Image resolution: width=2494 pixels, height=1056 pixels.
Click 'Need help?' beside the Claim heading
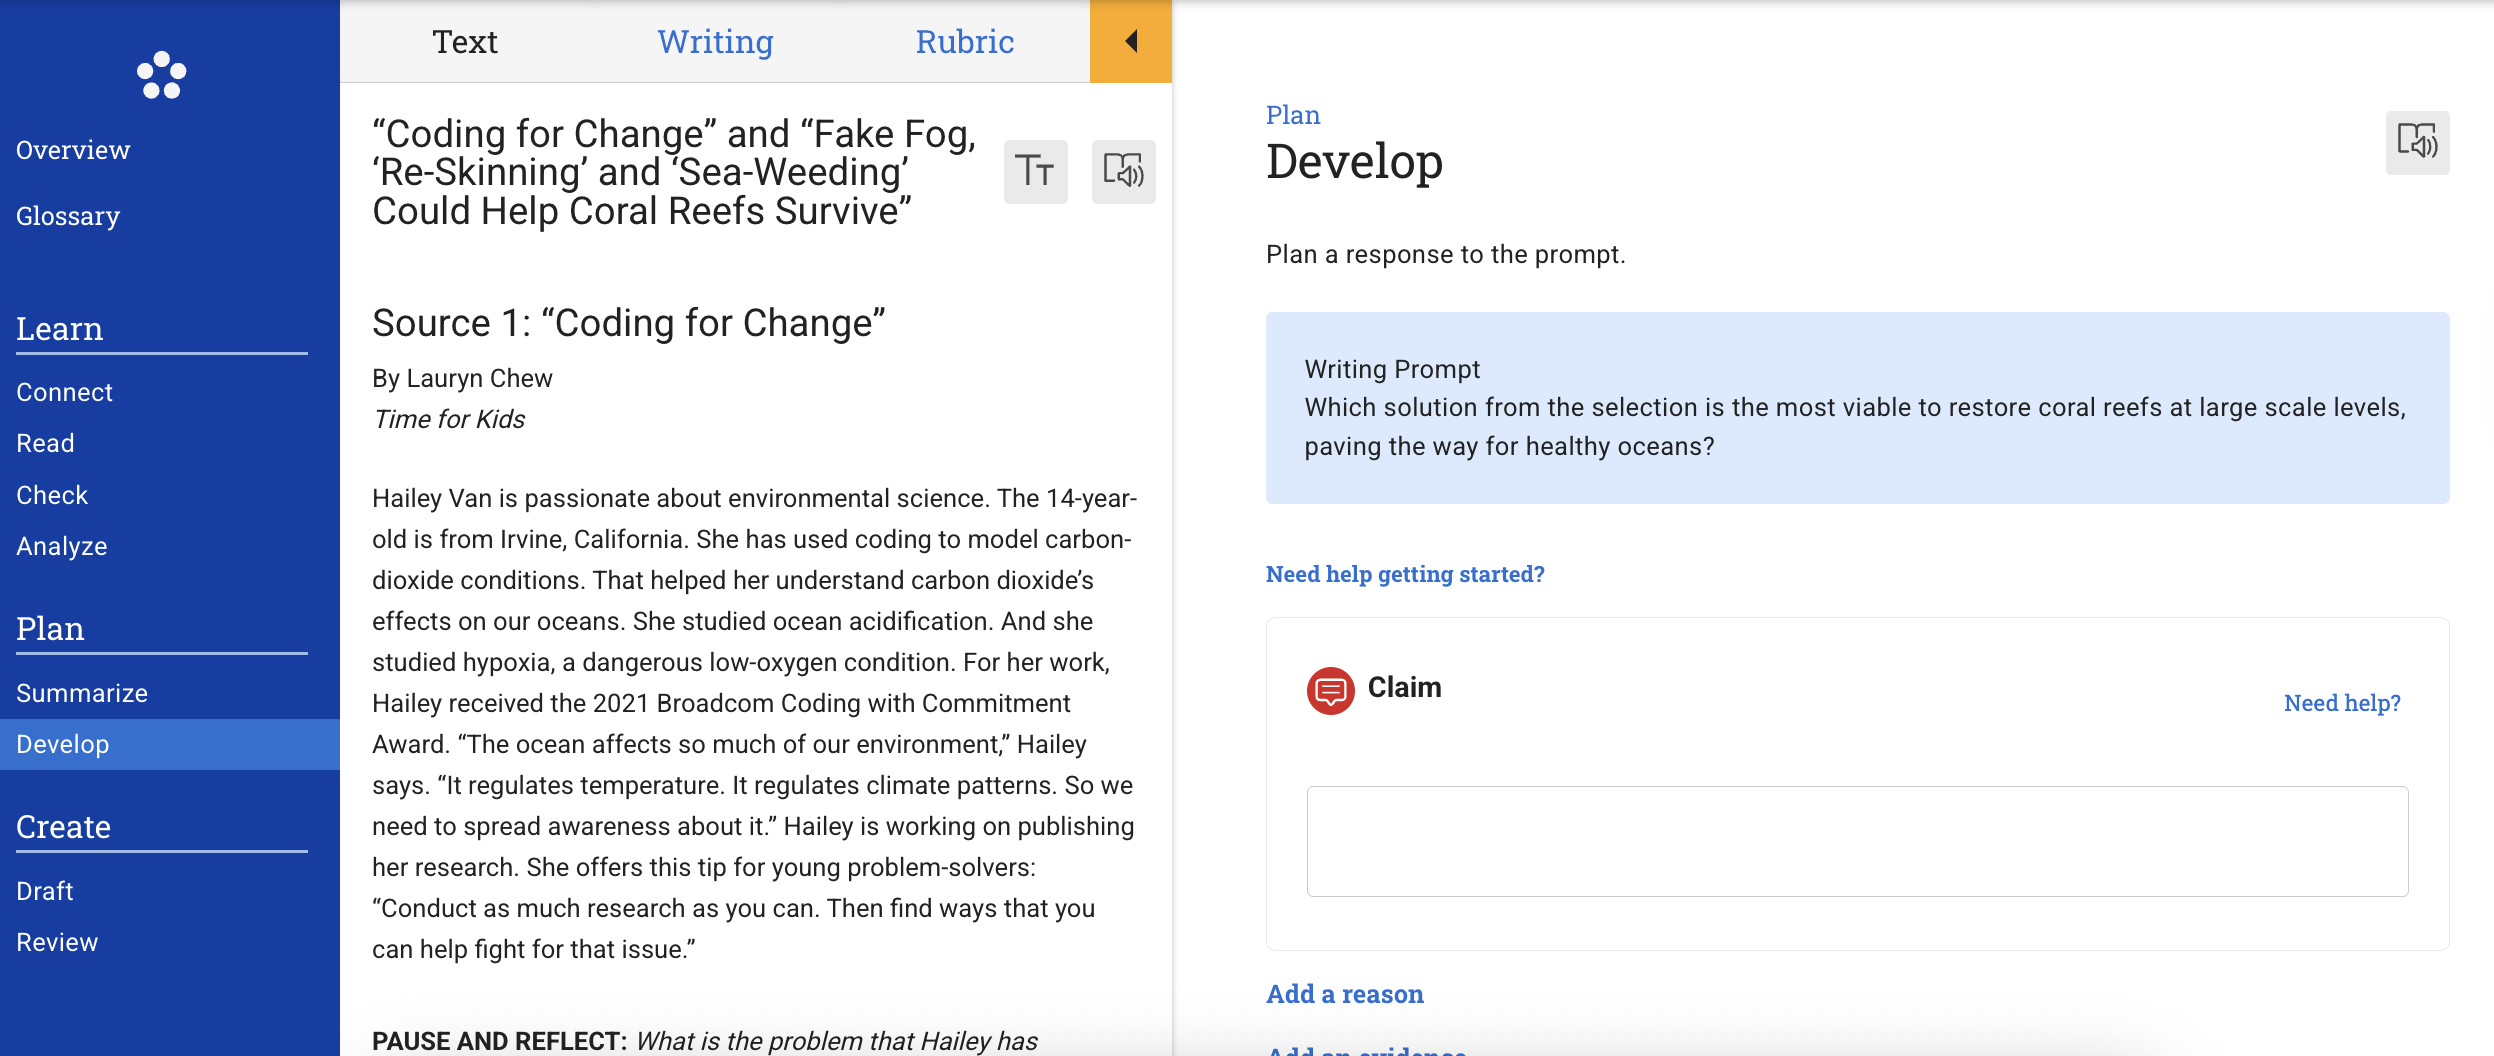click(x=2342, y=703)
